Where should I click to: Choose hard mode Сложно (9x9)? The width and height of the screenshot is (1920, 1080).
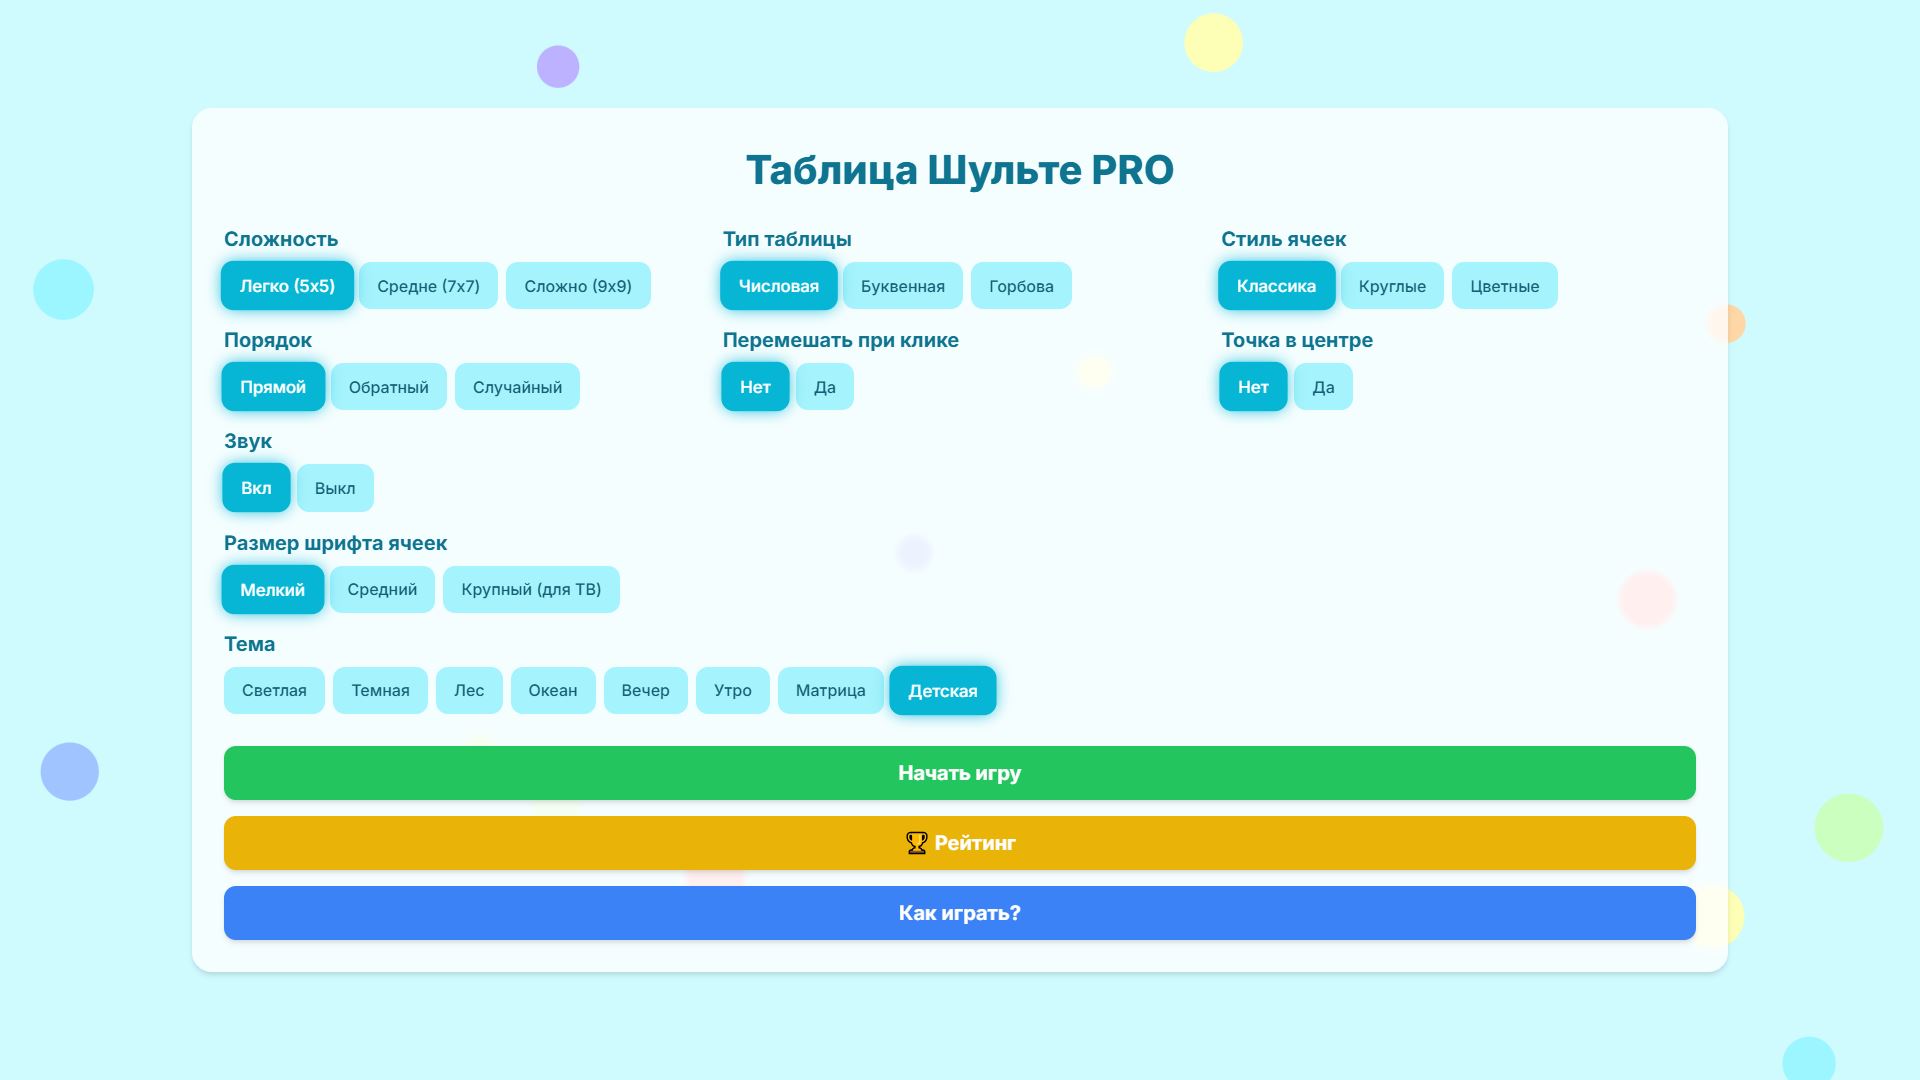point(578,286)
